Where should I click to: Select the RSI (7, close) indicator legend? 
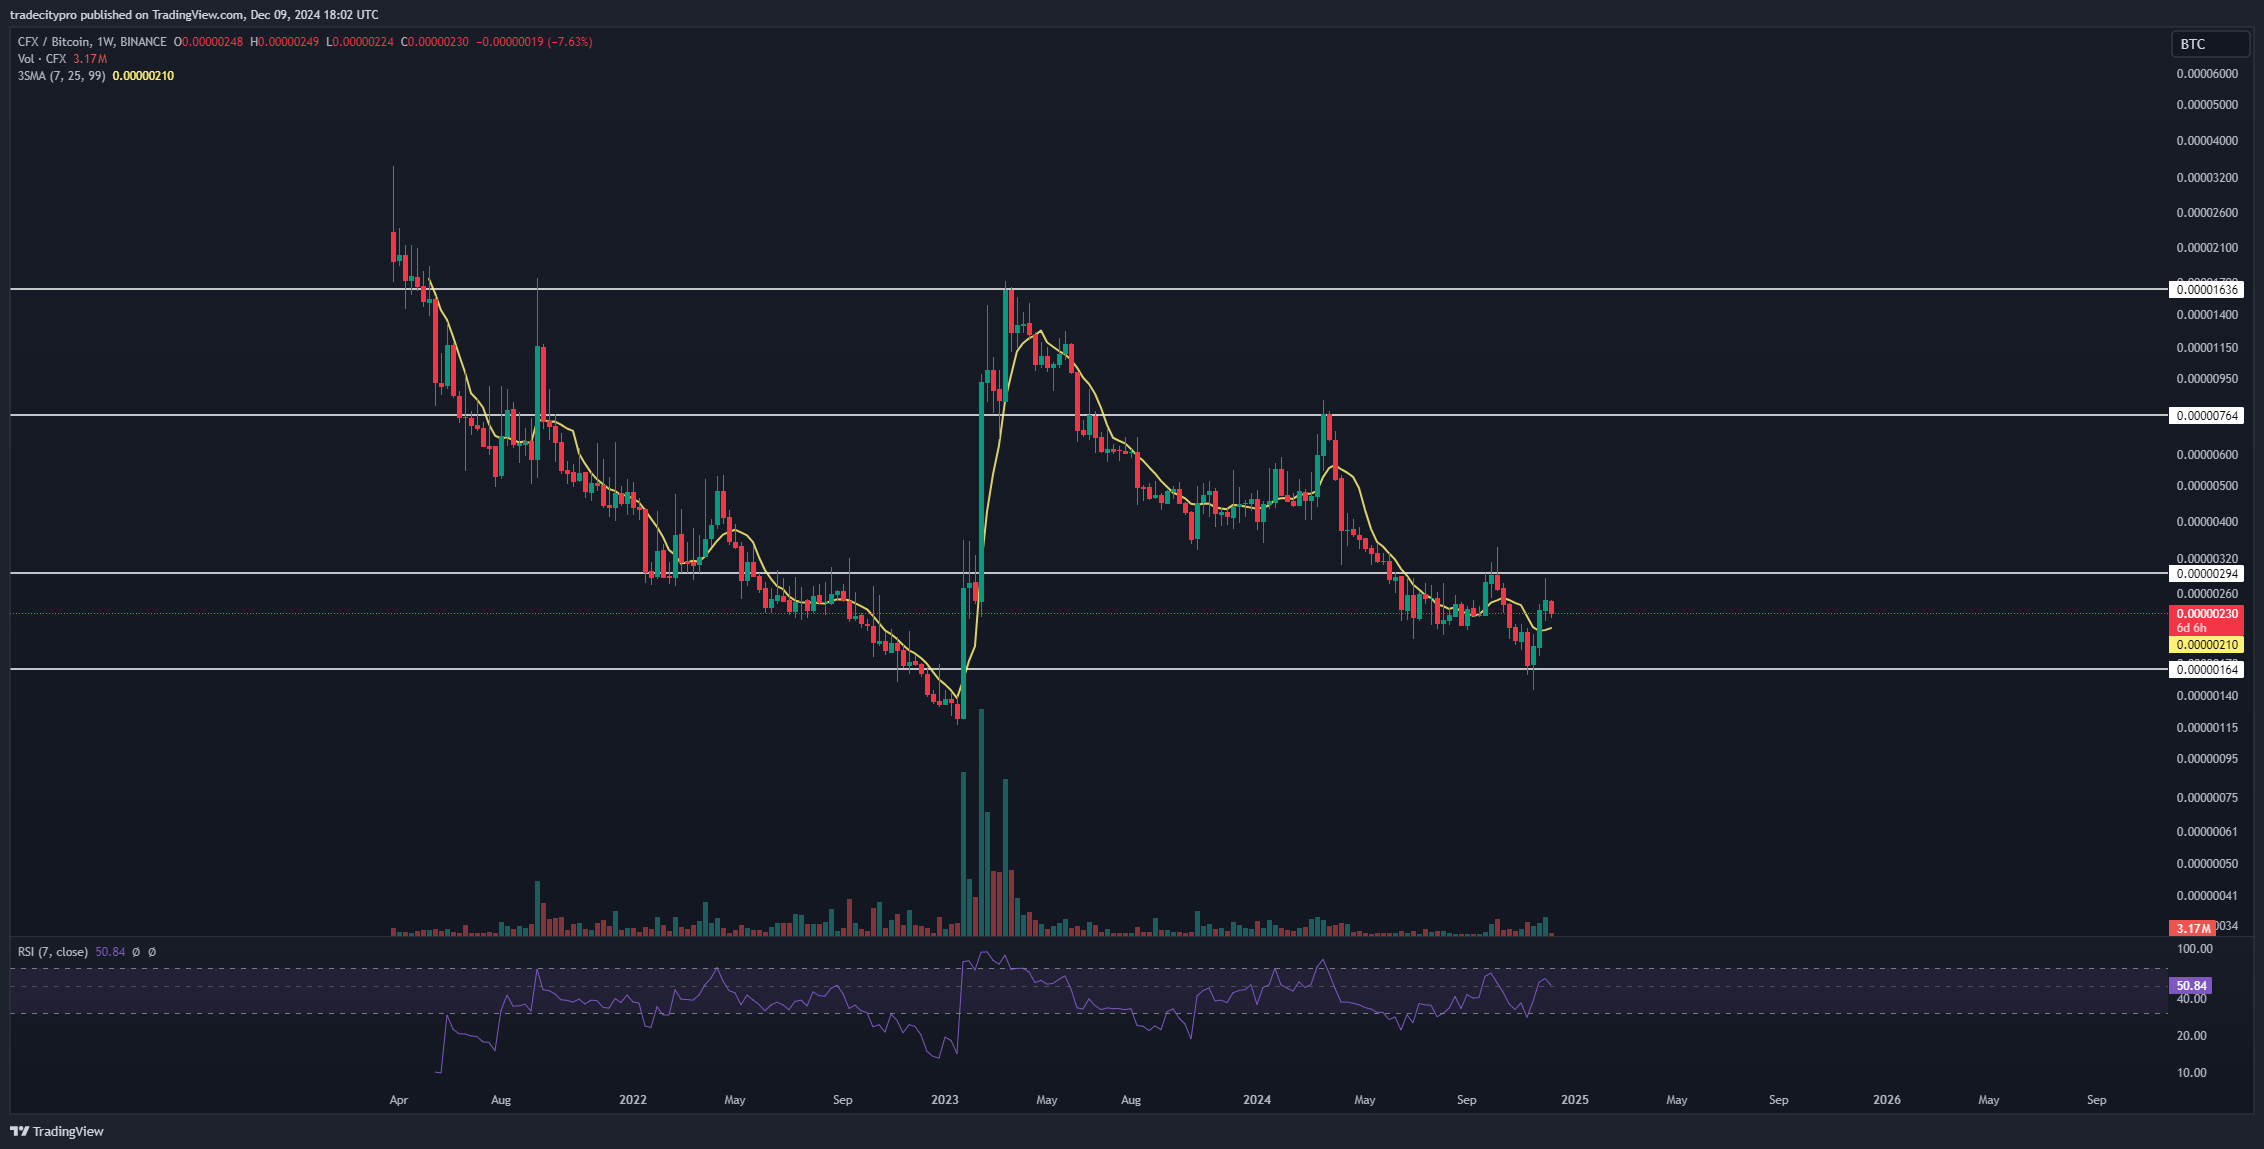tap(53, 952)
